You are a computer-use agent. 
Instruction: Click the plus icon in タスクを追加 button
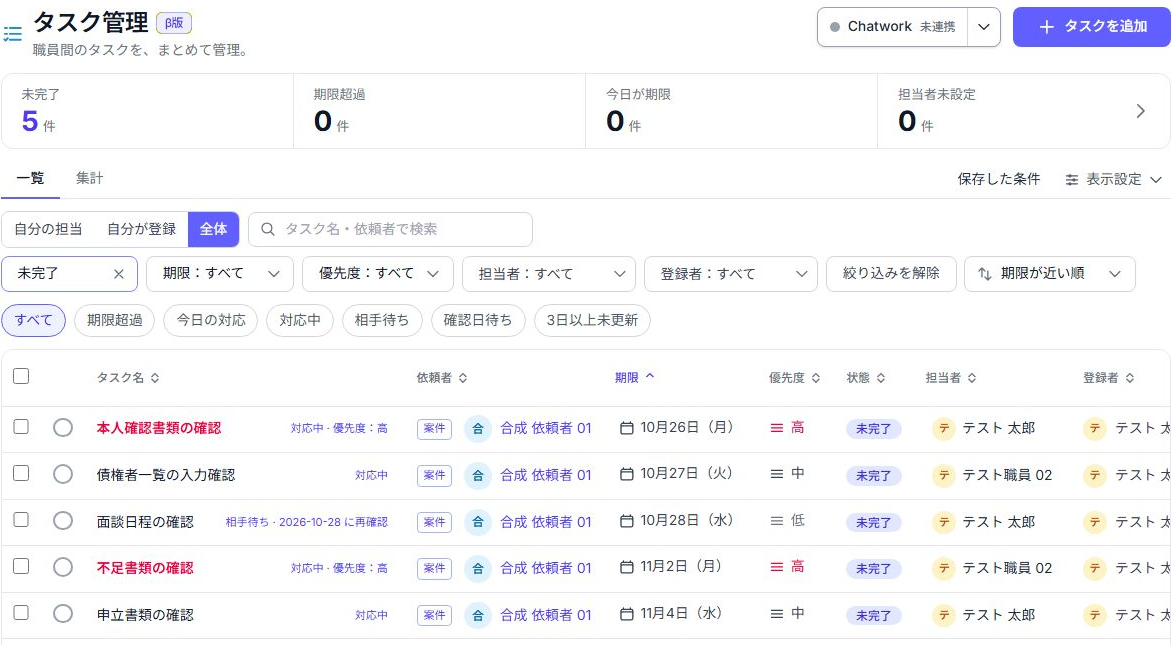1046,27
